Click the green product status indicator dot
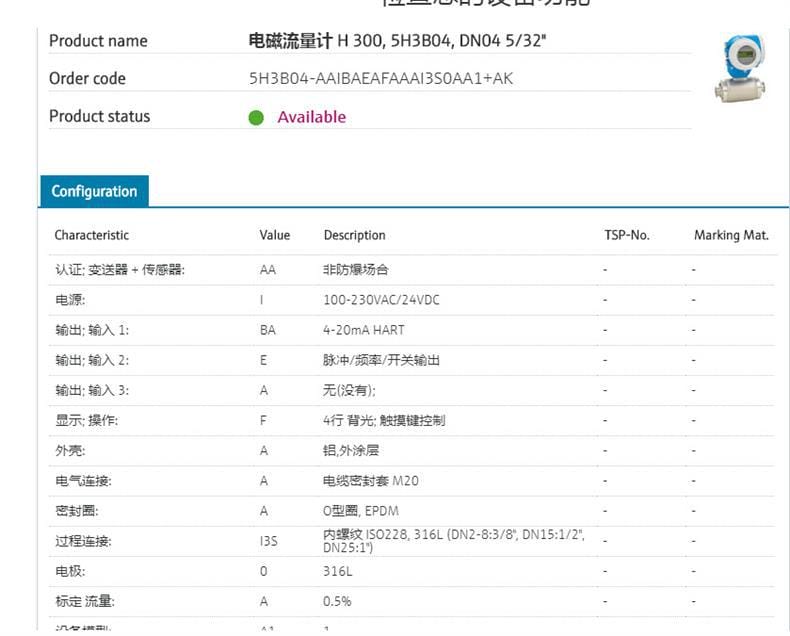The width and height of the screenshot is (790, 636). tap(256, 118)
